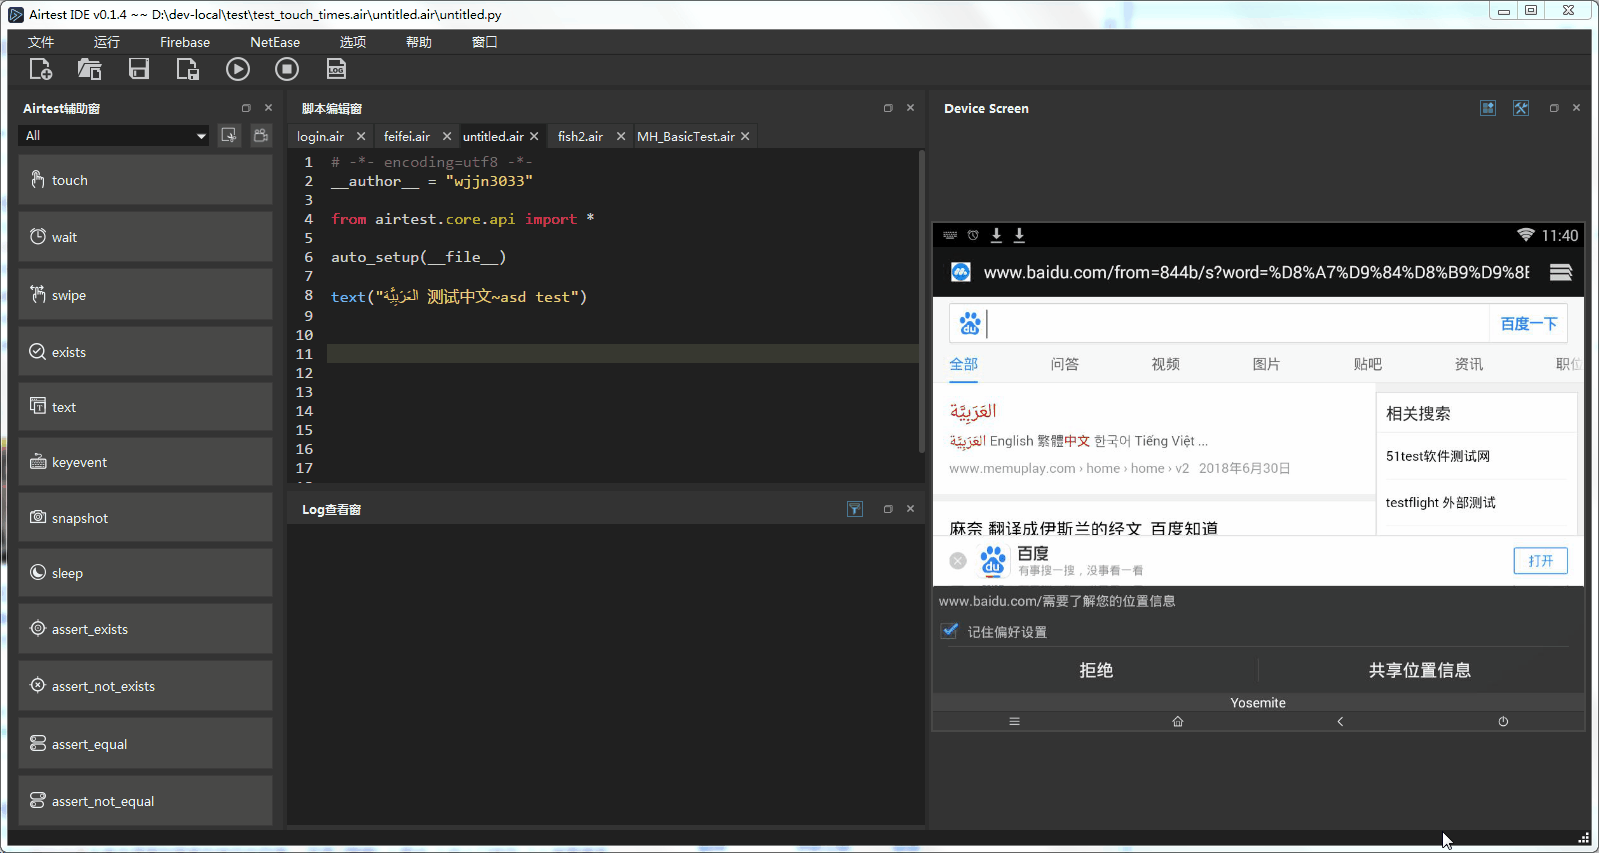Create a new script file from toolbar
Image resolution: width=1599 pixels, height=853 pixels.
pos(41,69)
